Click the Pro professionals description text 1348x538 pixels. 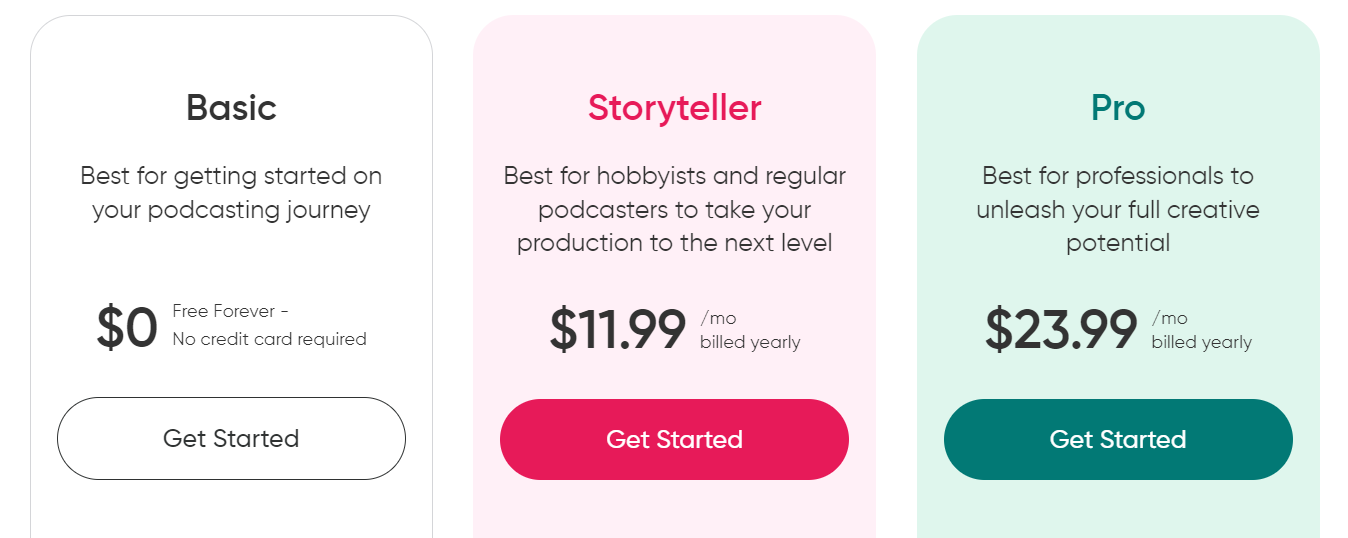[x=1118, y=209]
